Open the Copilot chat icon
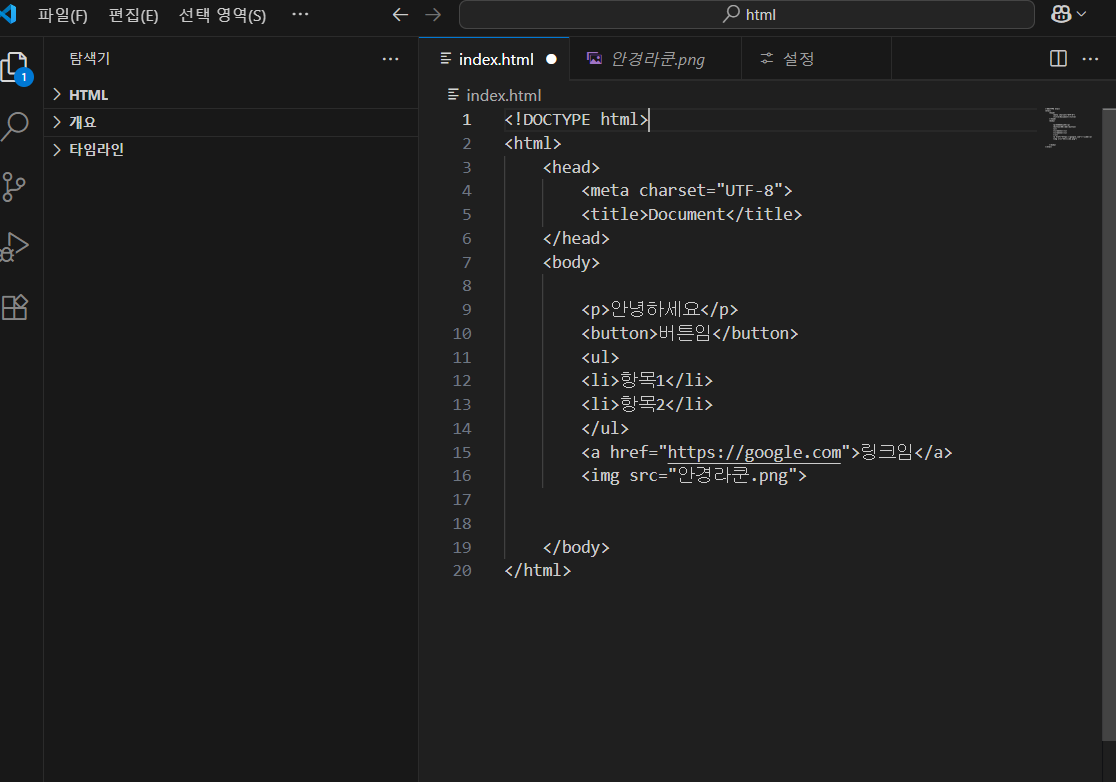Viewport: 1116px width, 782px height. pos(1061,14)
